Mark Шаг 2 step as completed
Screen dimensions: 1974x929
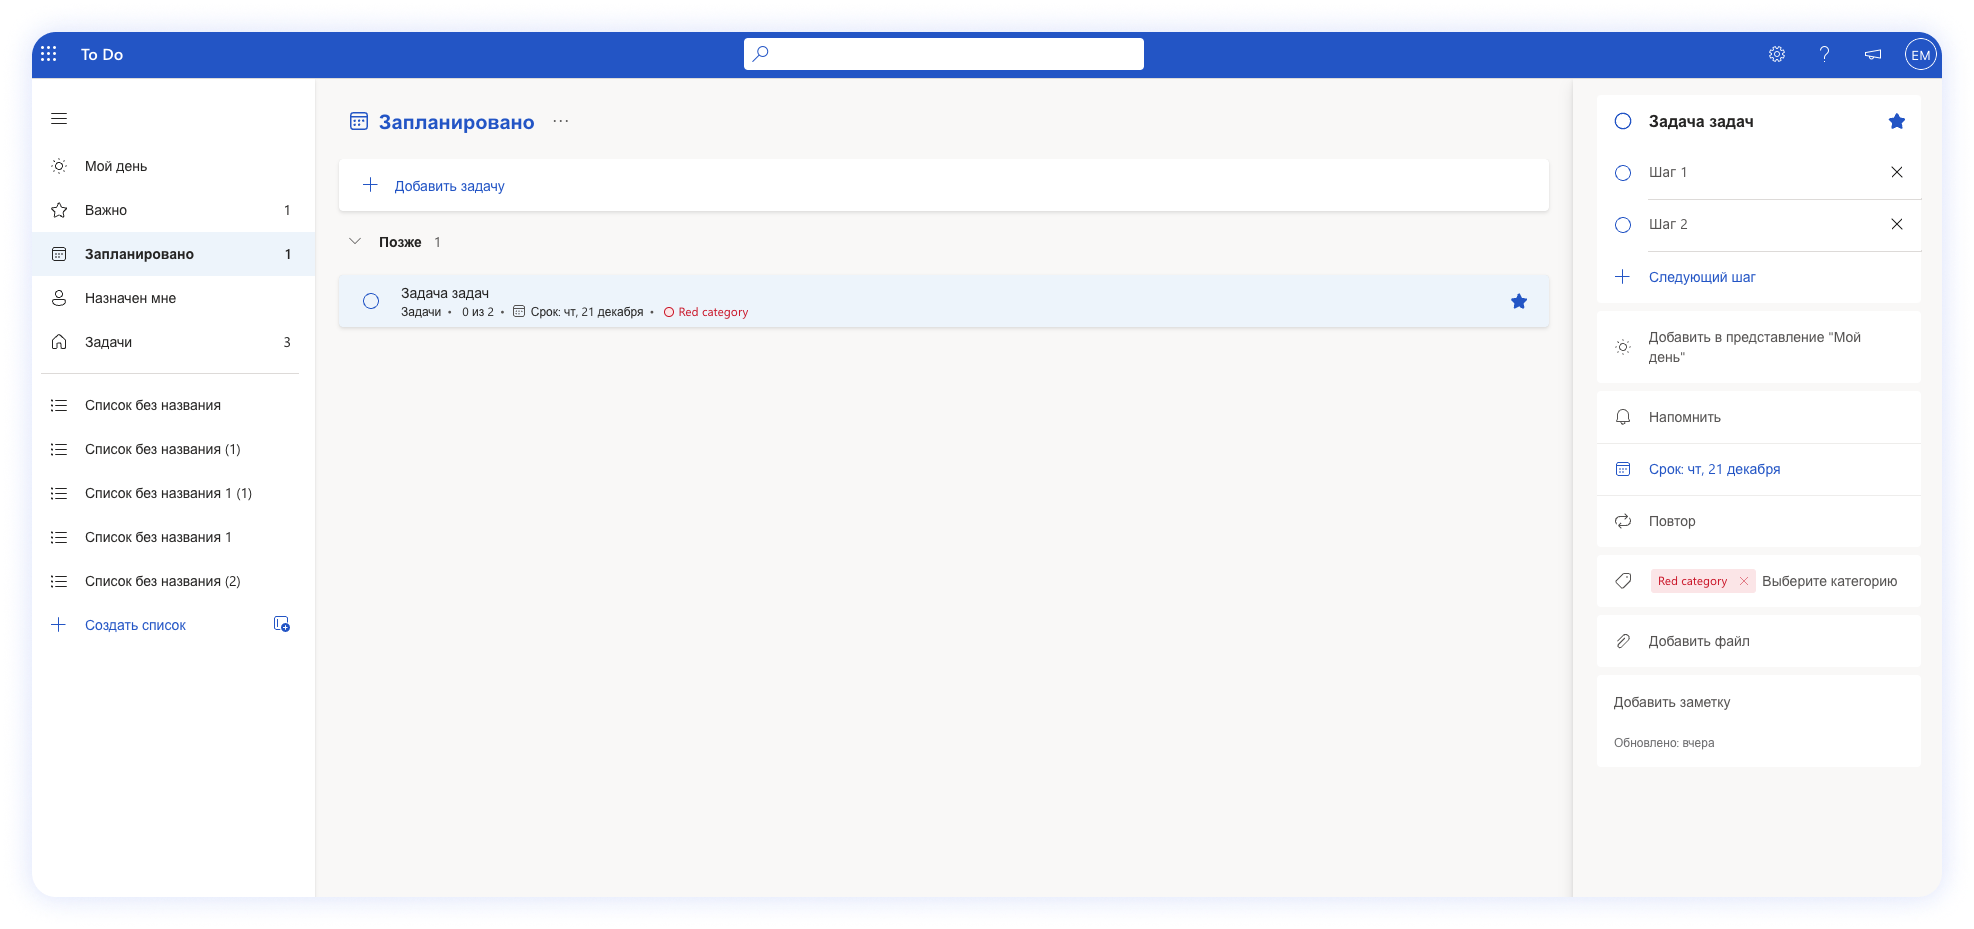point(1623,225)
